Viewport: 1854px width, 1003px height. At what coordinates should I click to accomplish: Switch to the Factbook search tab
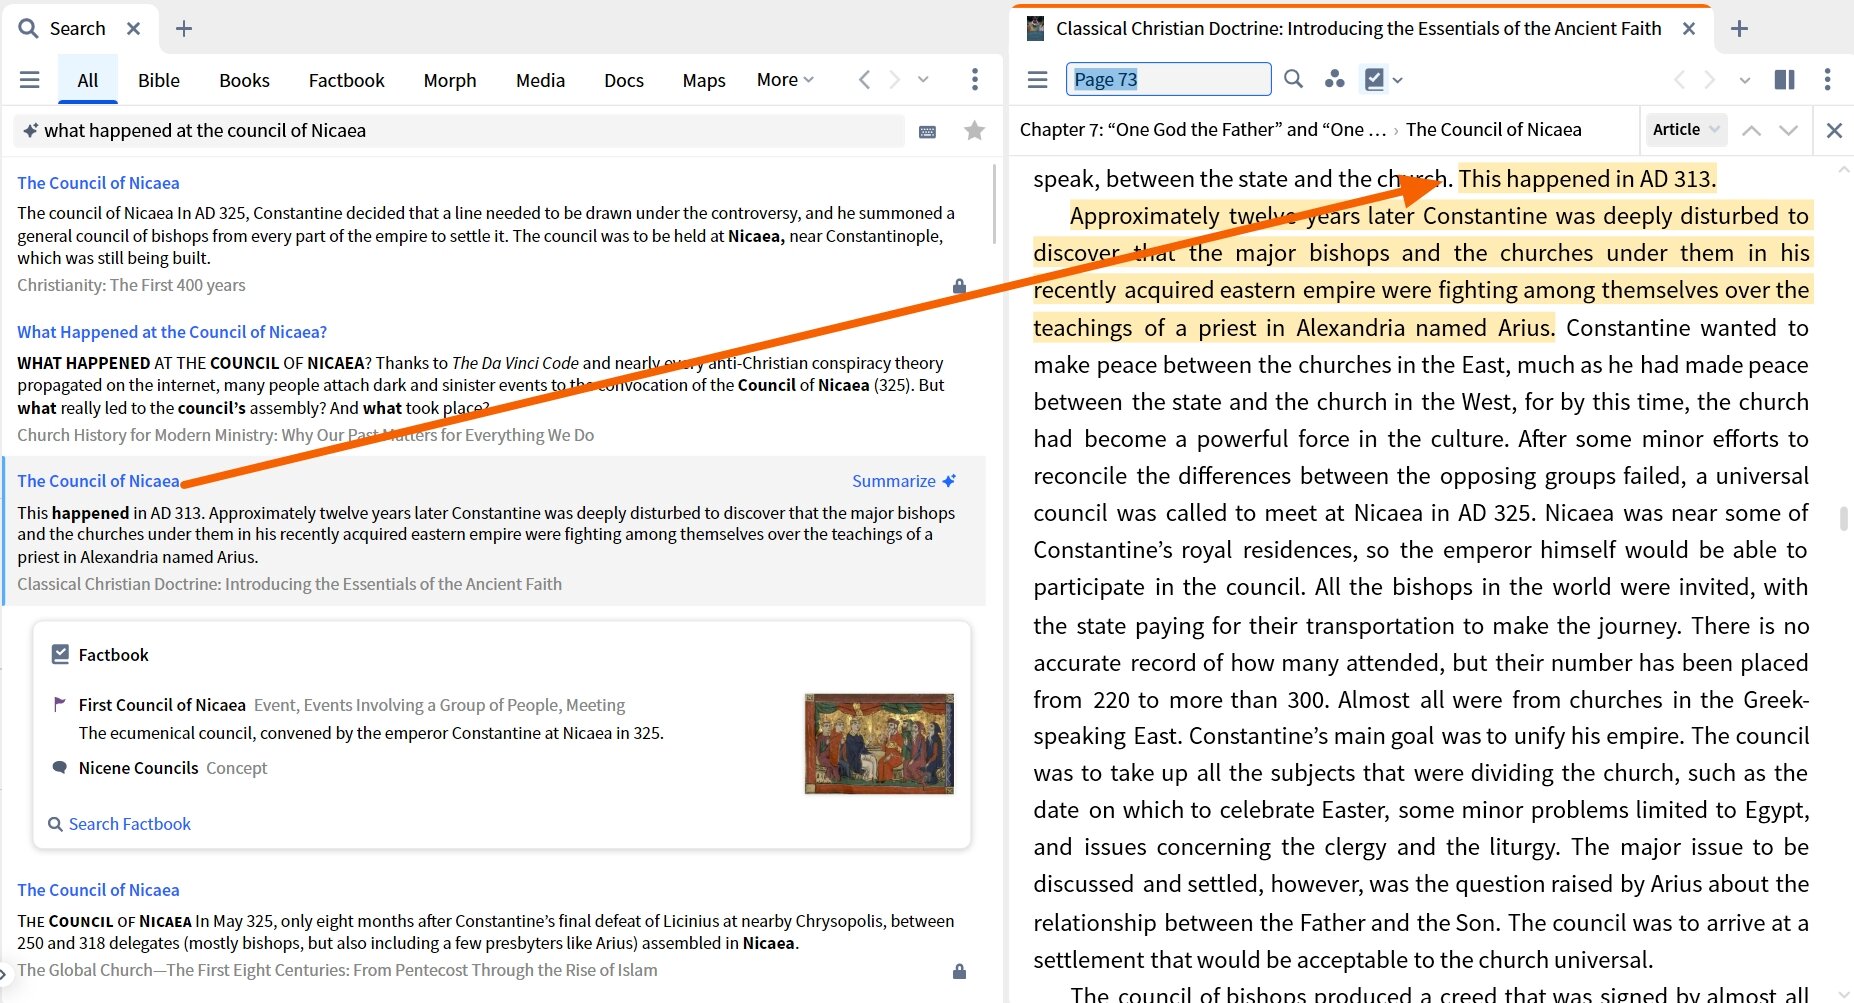click(346, 80)
